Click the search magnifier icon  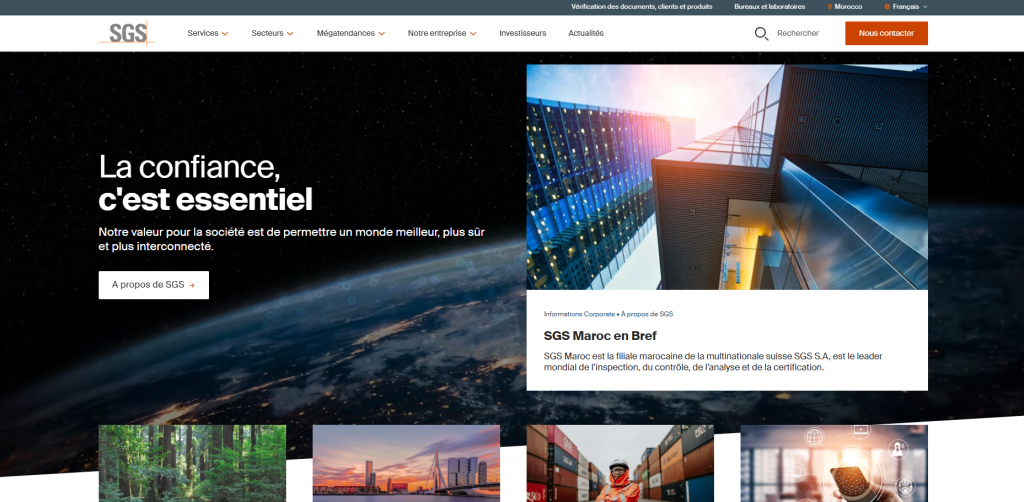click(761, 33)
